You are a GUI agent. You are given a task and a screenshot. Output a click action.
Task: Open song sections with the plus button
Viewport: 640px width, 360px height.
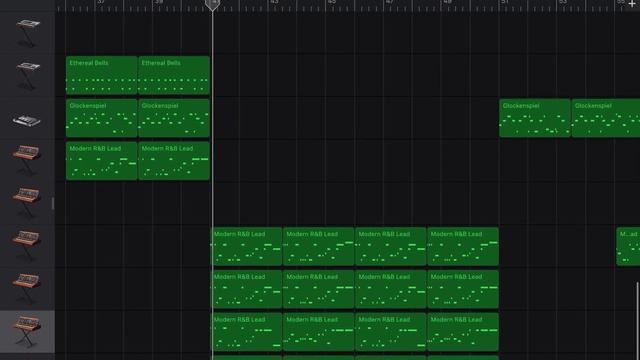click(x=632, y=4)
